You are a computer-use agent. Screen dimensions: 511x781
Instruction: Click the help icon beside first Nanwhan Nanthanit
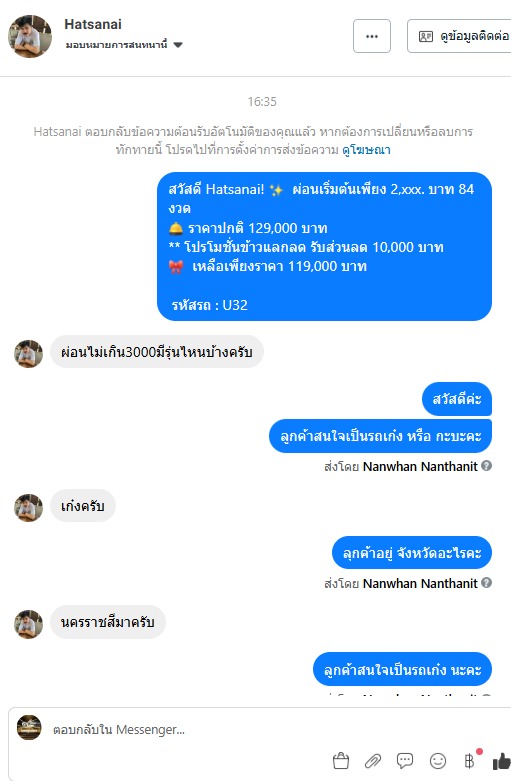[487, 465]
